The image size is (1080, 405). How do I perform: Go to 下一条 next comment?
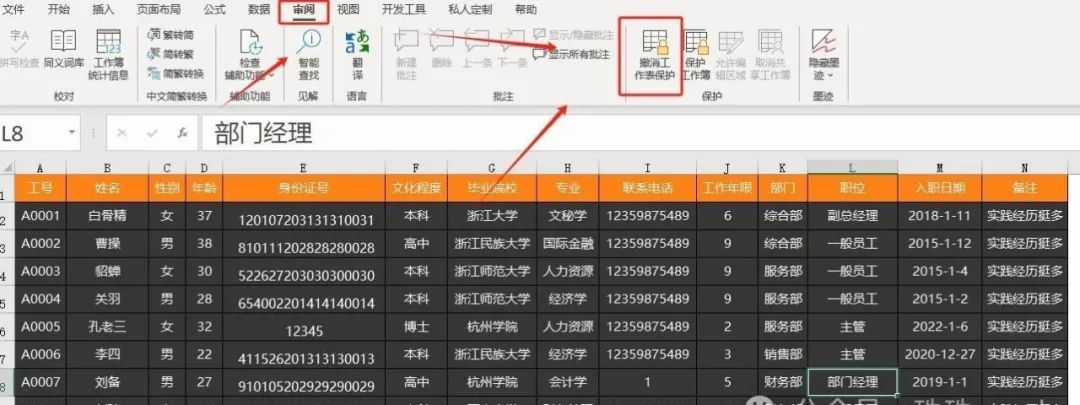(512, 50)
